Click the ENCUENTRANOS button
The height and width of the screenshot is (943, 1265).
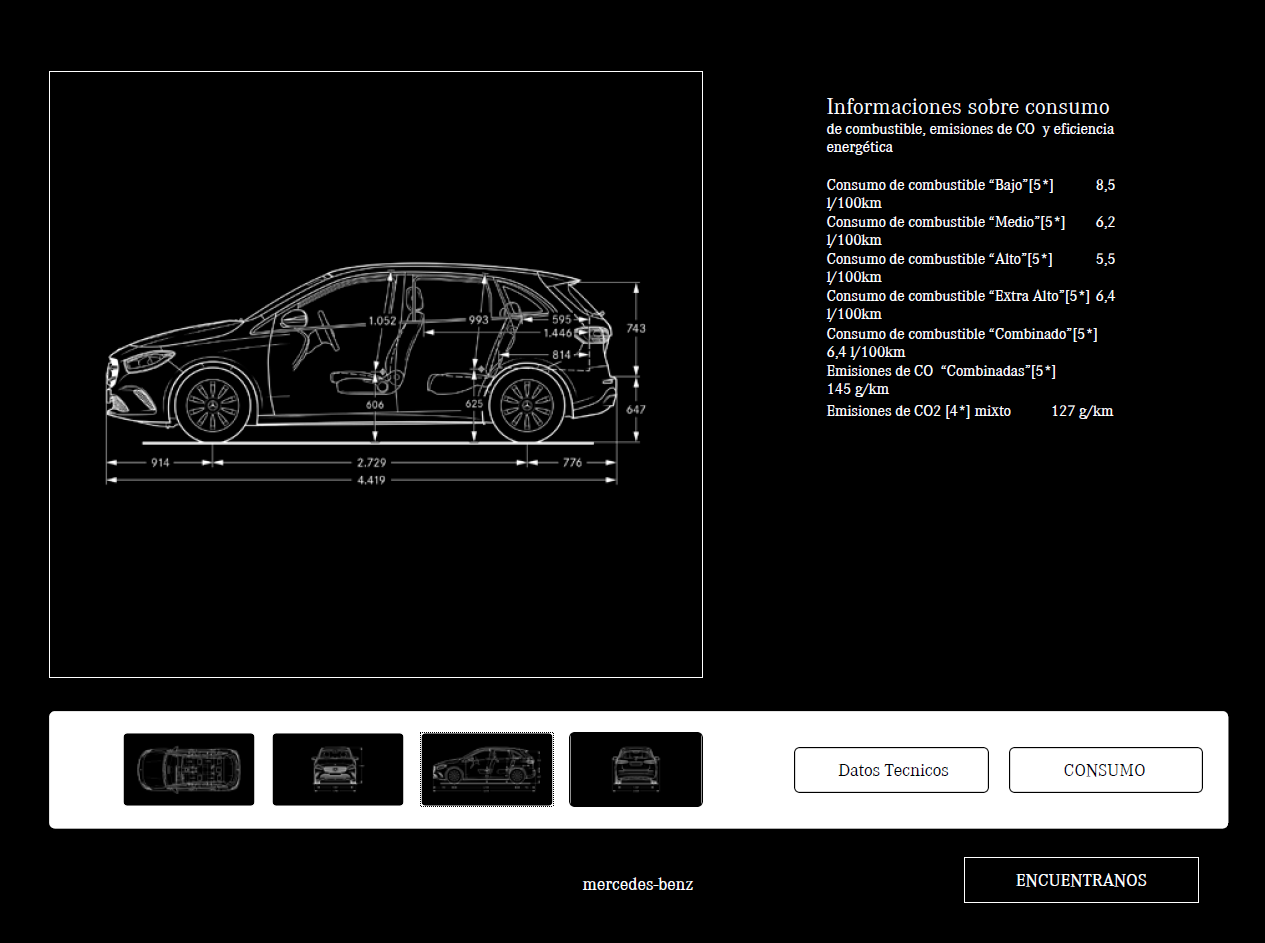(1081, 880)
